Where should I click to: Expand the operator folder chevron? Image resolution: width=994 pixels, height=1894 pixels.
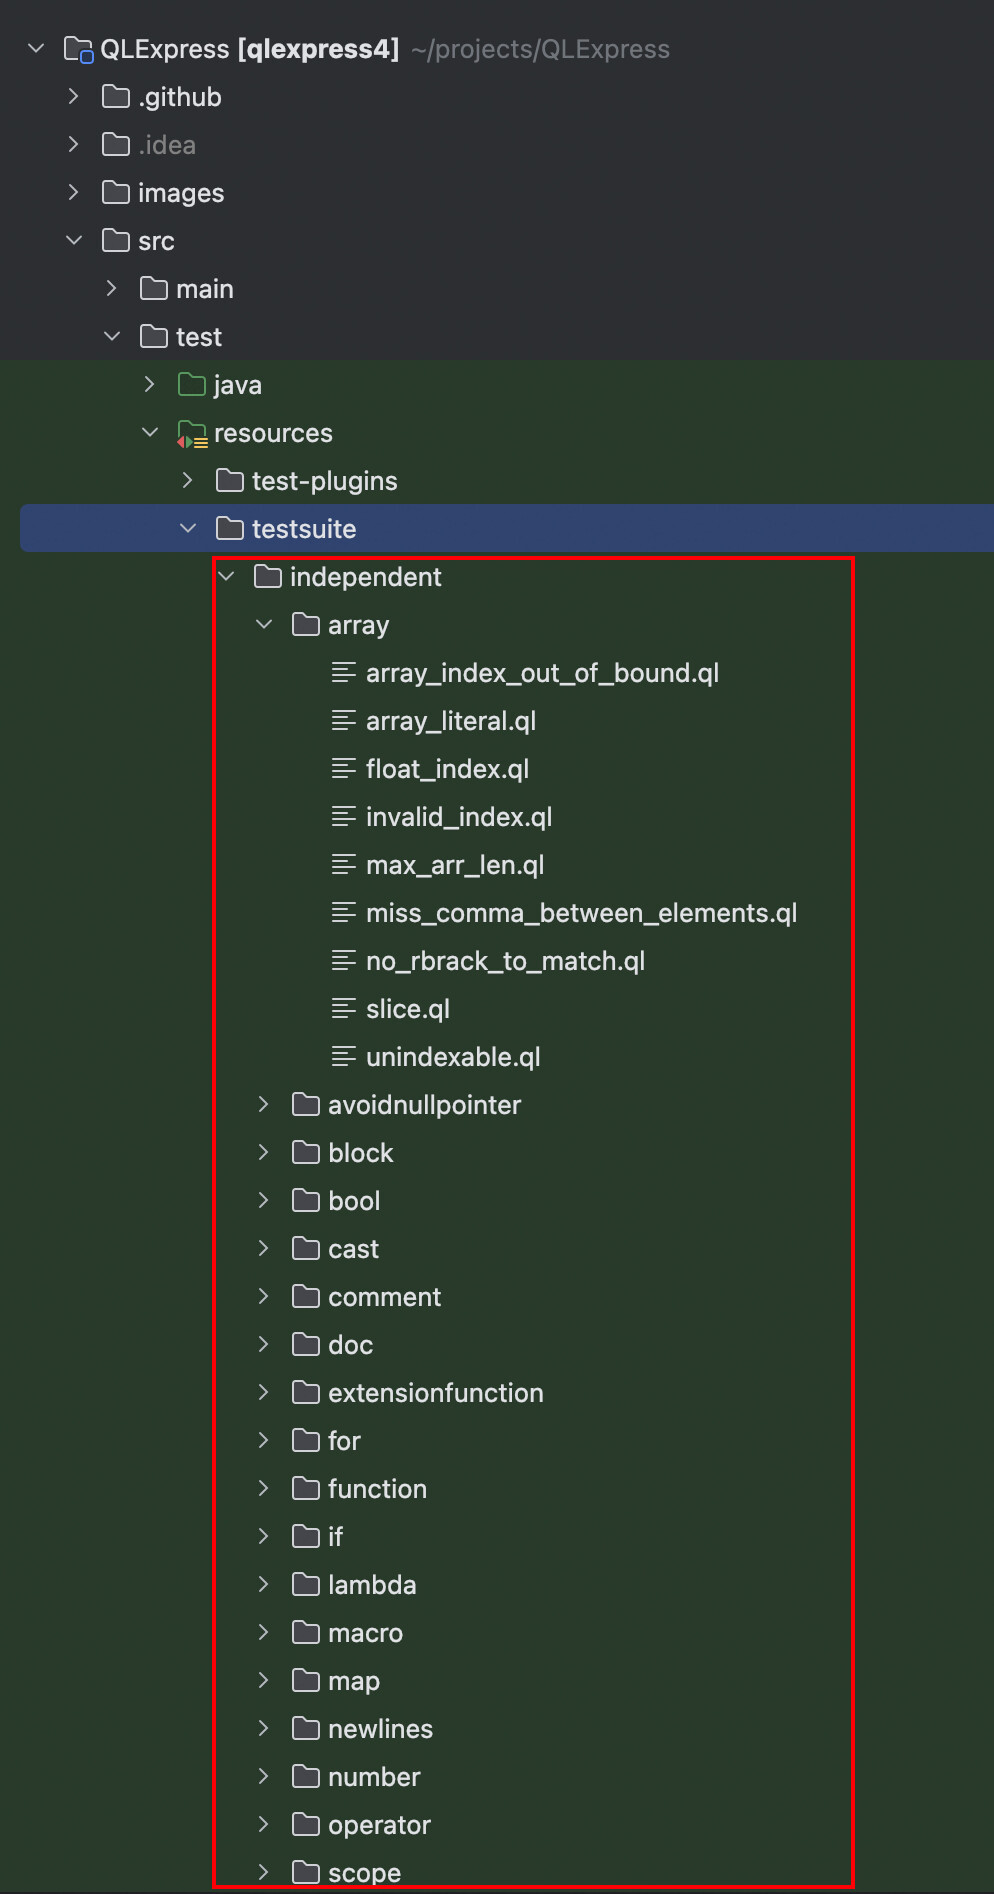pos(264,1825)
